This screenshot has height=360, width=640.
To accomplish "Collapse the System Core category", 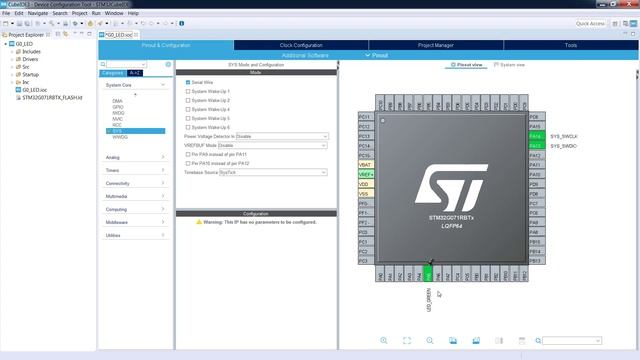I will click(x=135, y=85).
